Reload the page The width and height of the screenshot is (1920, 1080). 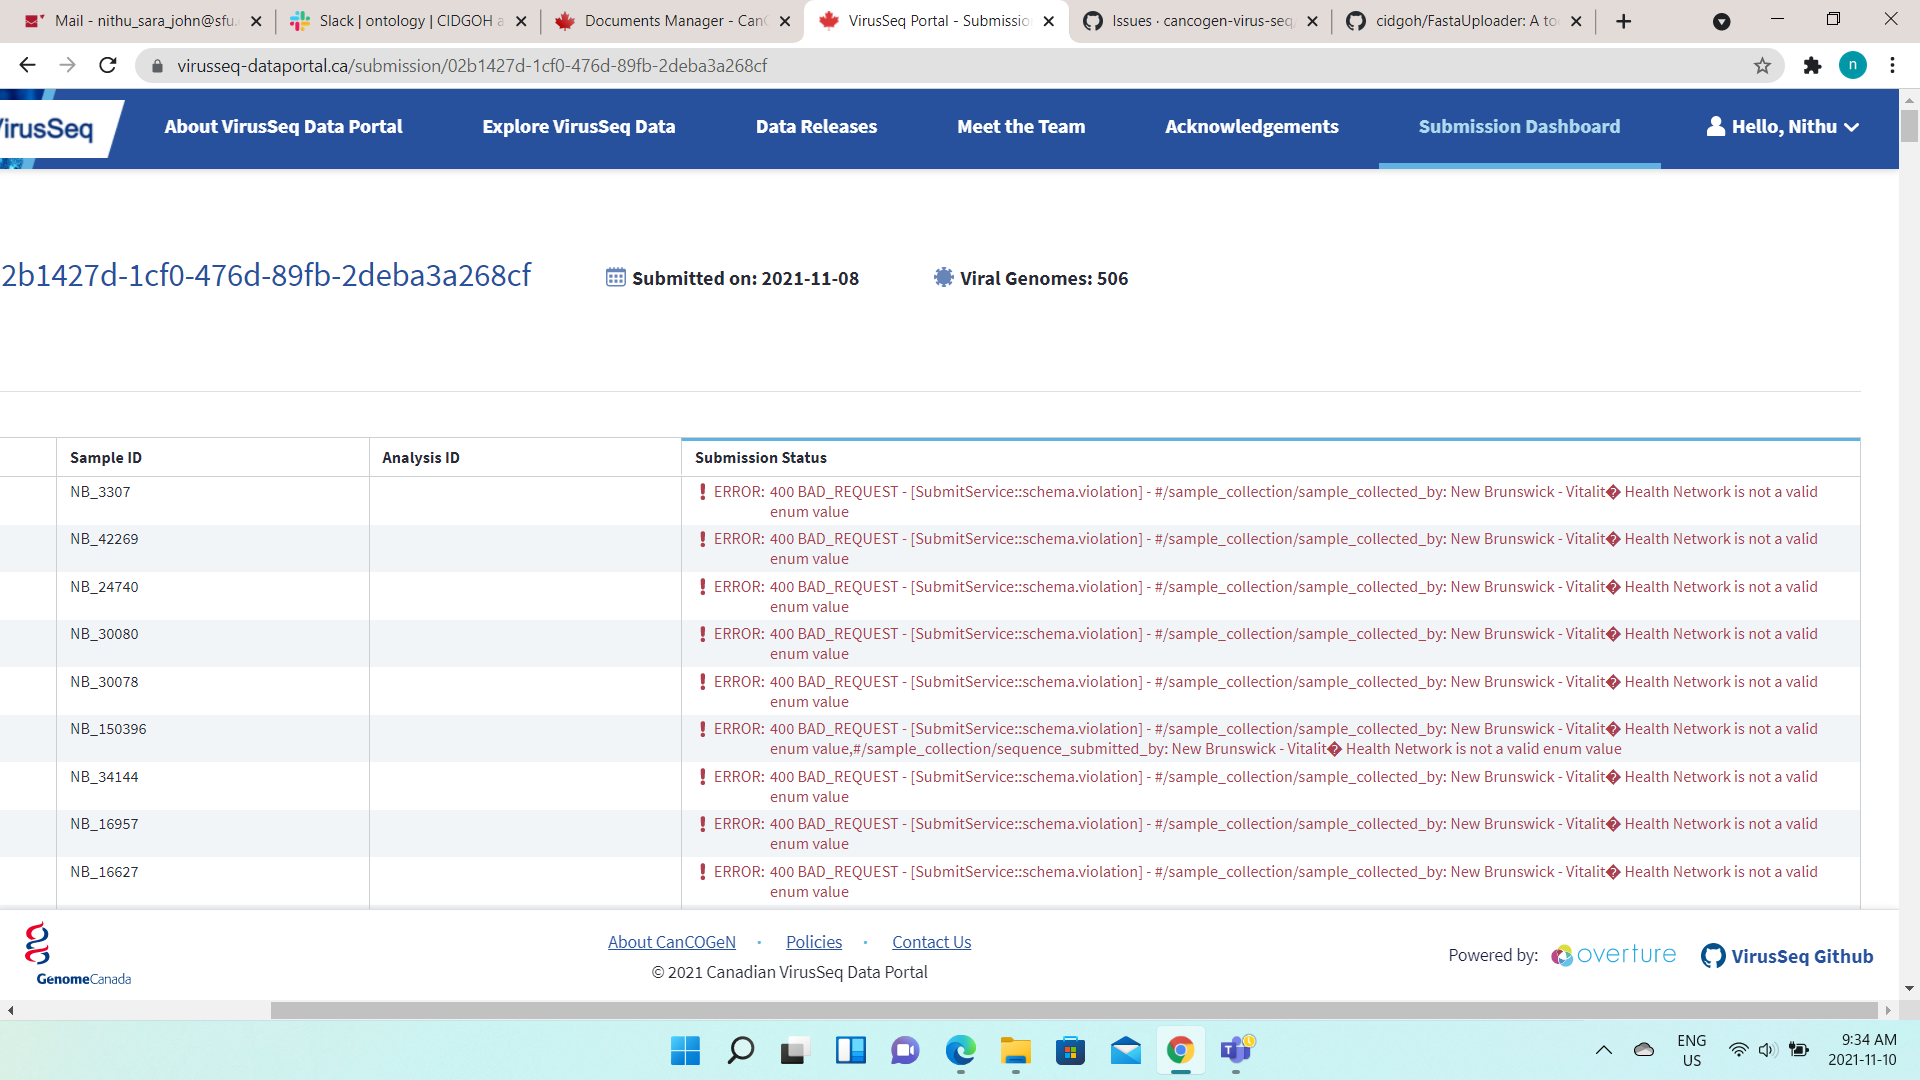click(107, 65)
